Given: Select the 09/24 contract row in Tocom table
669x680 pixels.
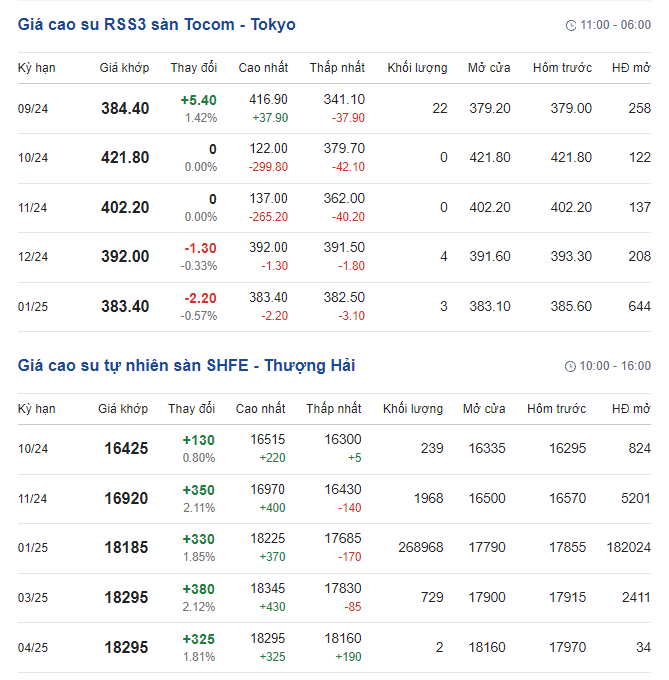Looking at the screenshot, I should tap(33, 109).
